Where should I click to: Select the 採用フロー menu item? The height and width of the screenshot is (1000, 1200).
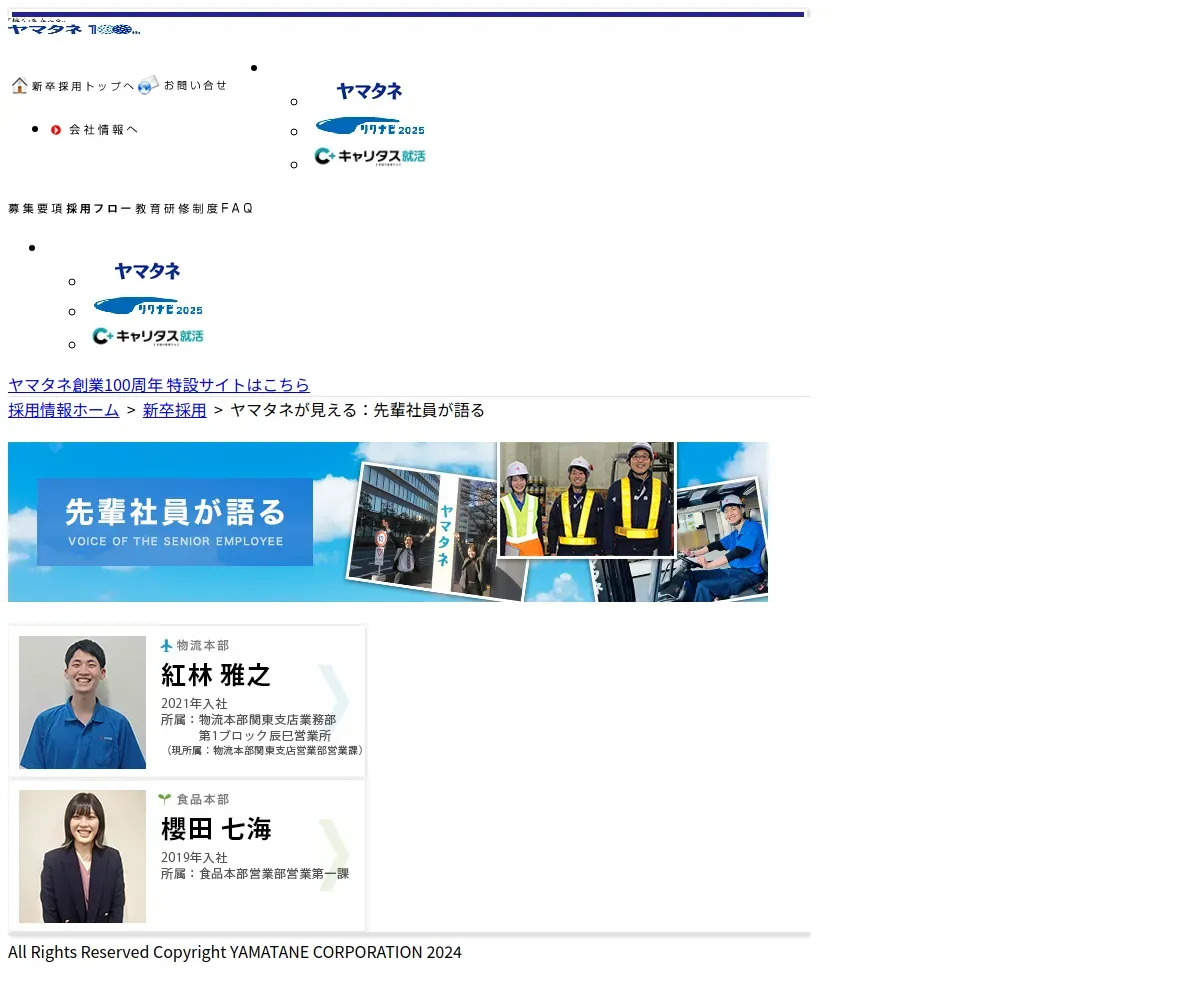pos(99,208)
